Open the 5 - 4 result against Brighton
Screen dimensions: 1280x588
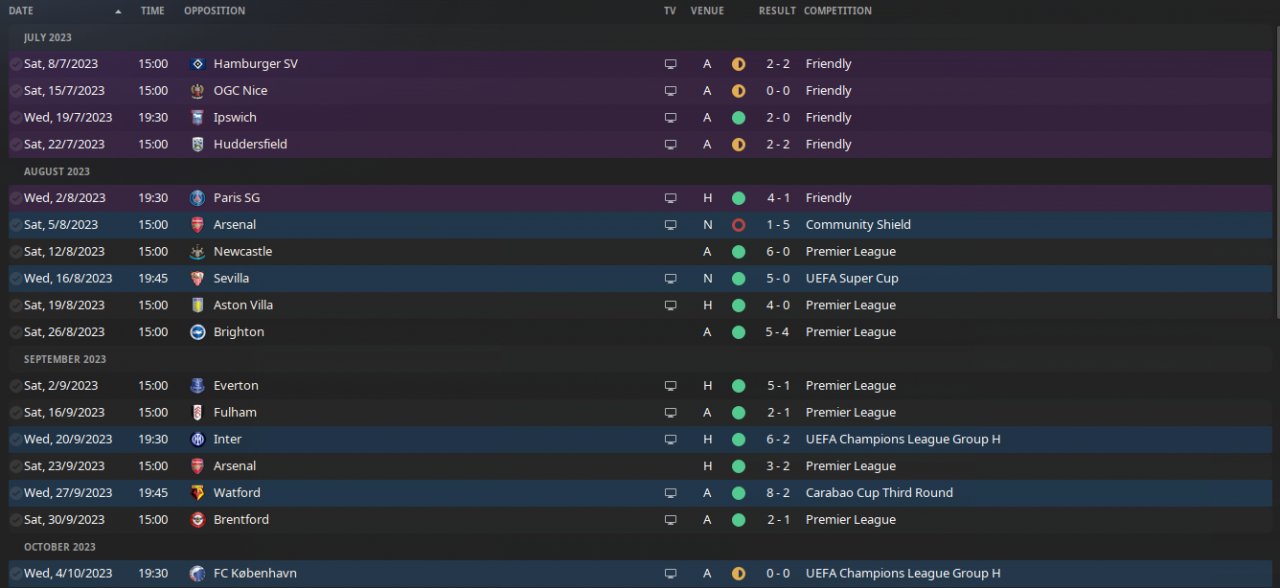coord(777,332)
